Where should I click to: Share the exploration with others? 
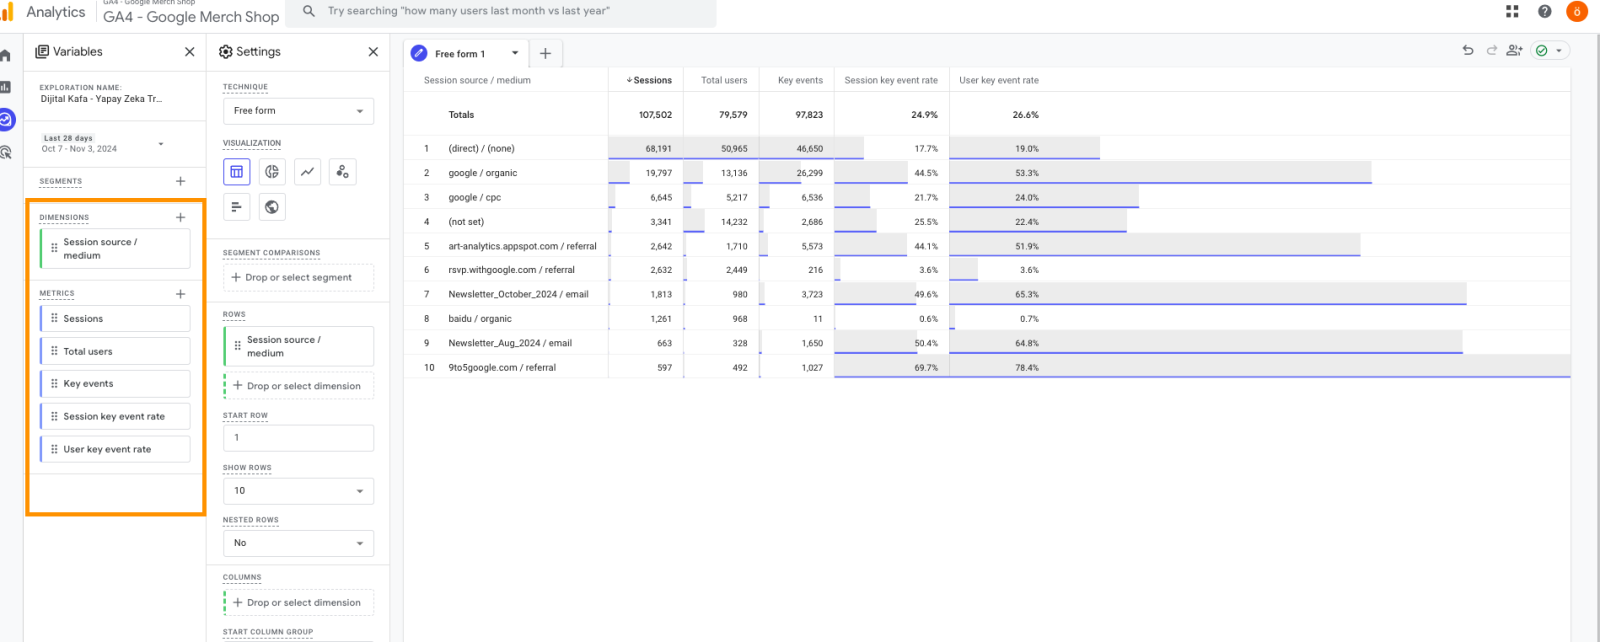pyautogui.click(x=1515, y=50)
